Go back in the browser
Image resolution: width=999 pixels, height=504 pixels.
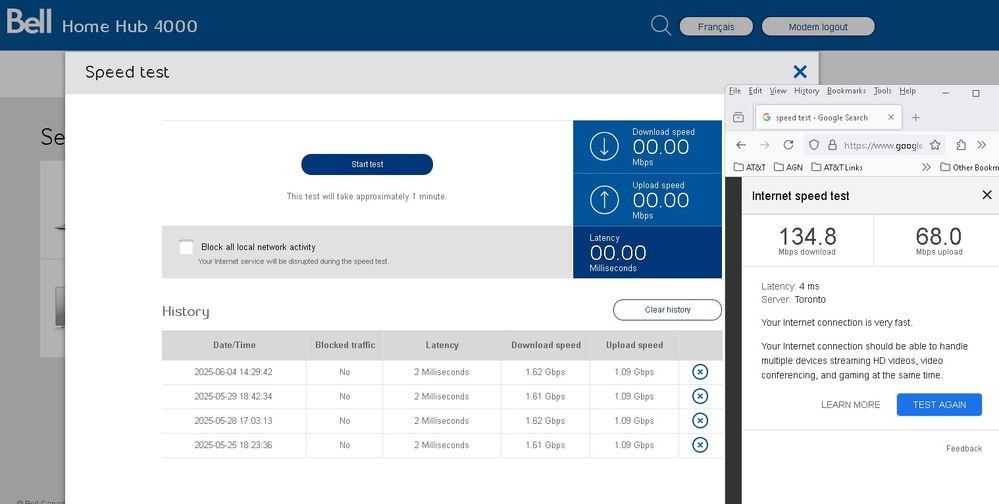click(x=740, y=145)
